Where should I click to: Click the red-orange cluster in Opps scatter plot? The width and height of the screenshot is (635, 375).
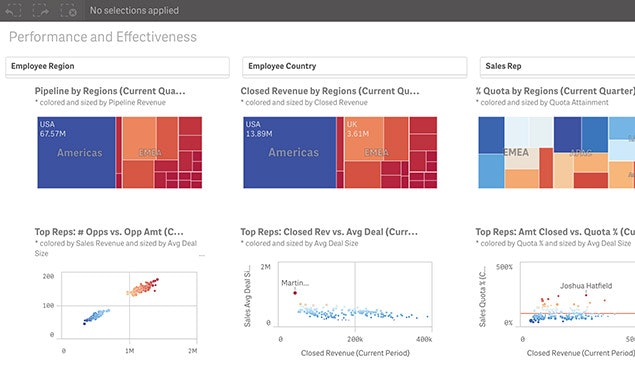(143, 287)
